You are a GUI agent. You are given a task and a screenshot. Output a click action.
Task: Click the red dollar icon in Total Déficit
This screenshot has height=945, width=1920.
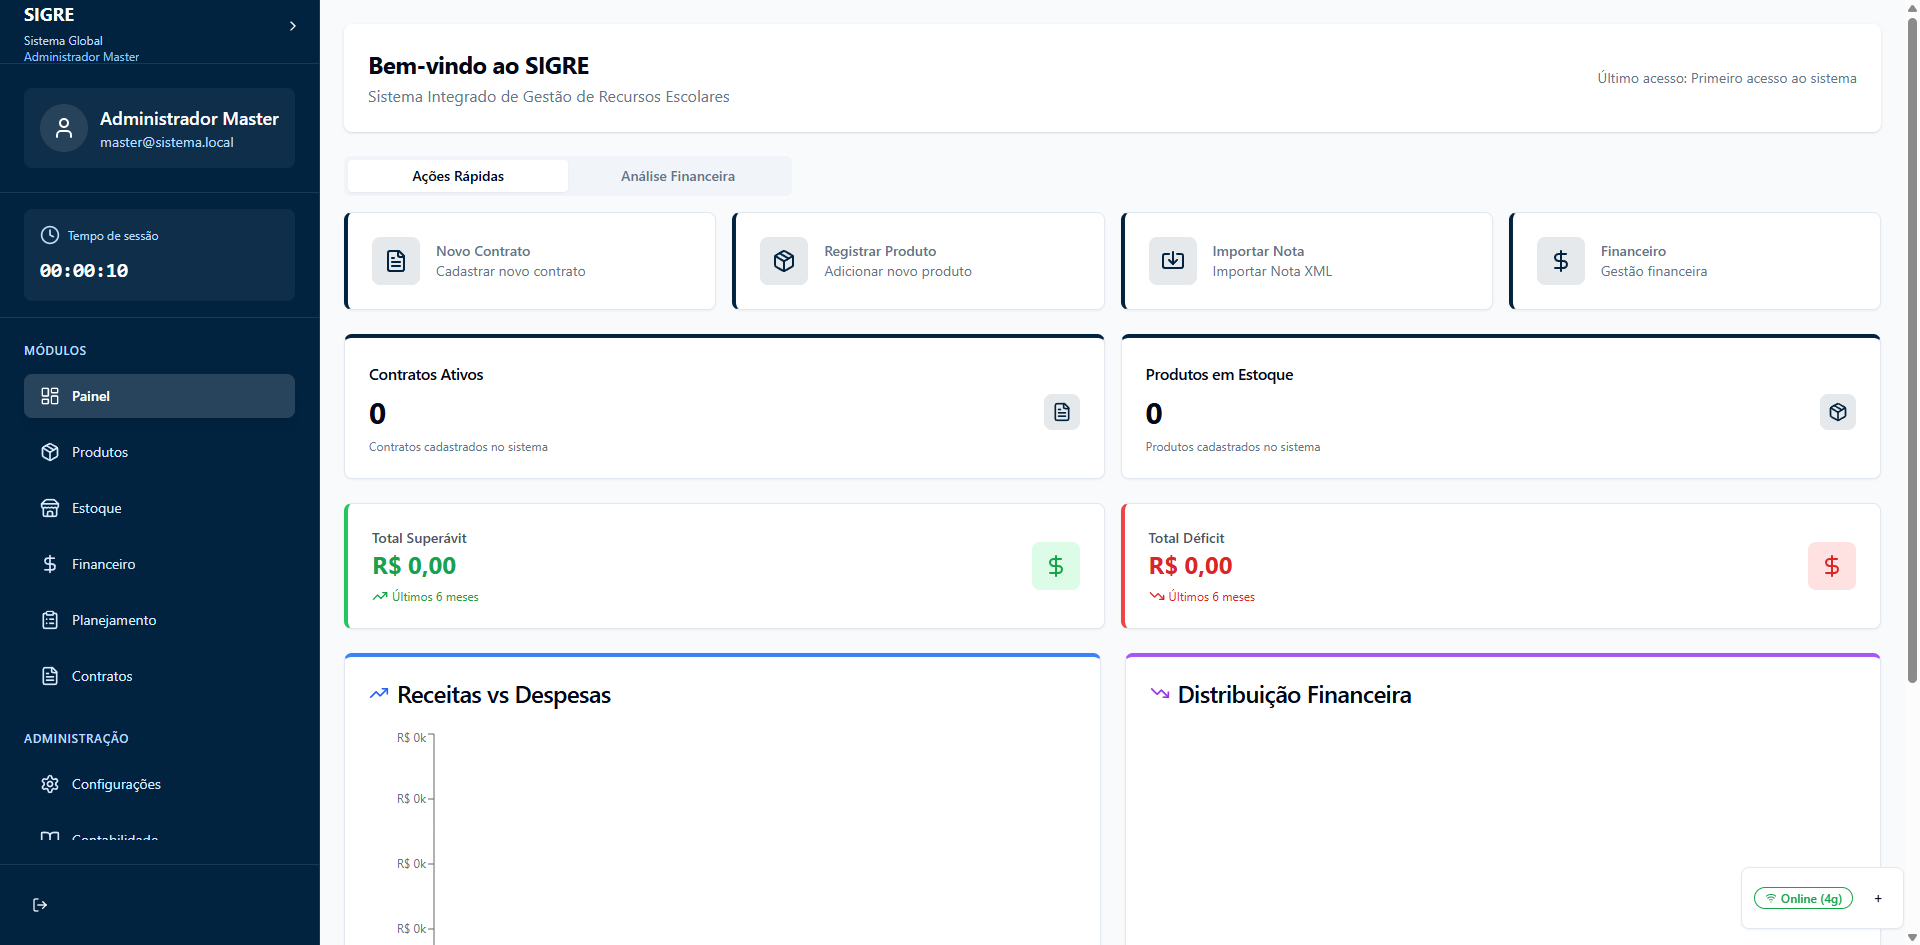[x=1831, y=566]
